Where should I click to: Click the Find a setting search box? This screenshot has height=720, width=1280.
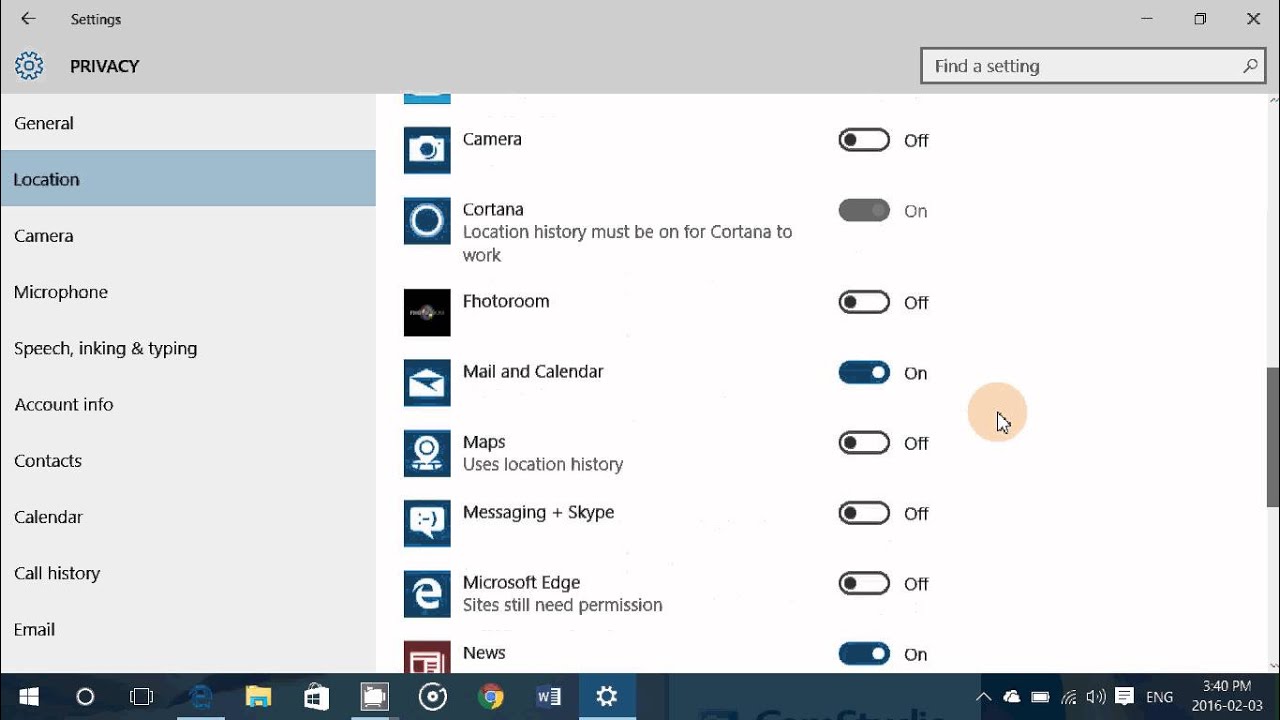tap(1090, 65)
